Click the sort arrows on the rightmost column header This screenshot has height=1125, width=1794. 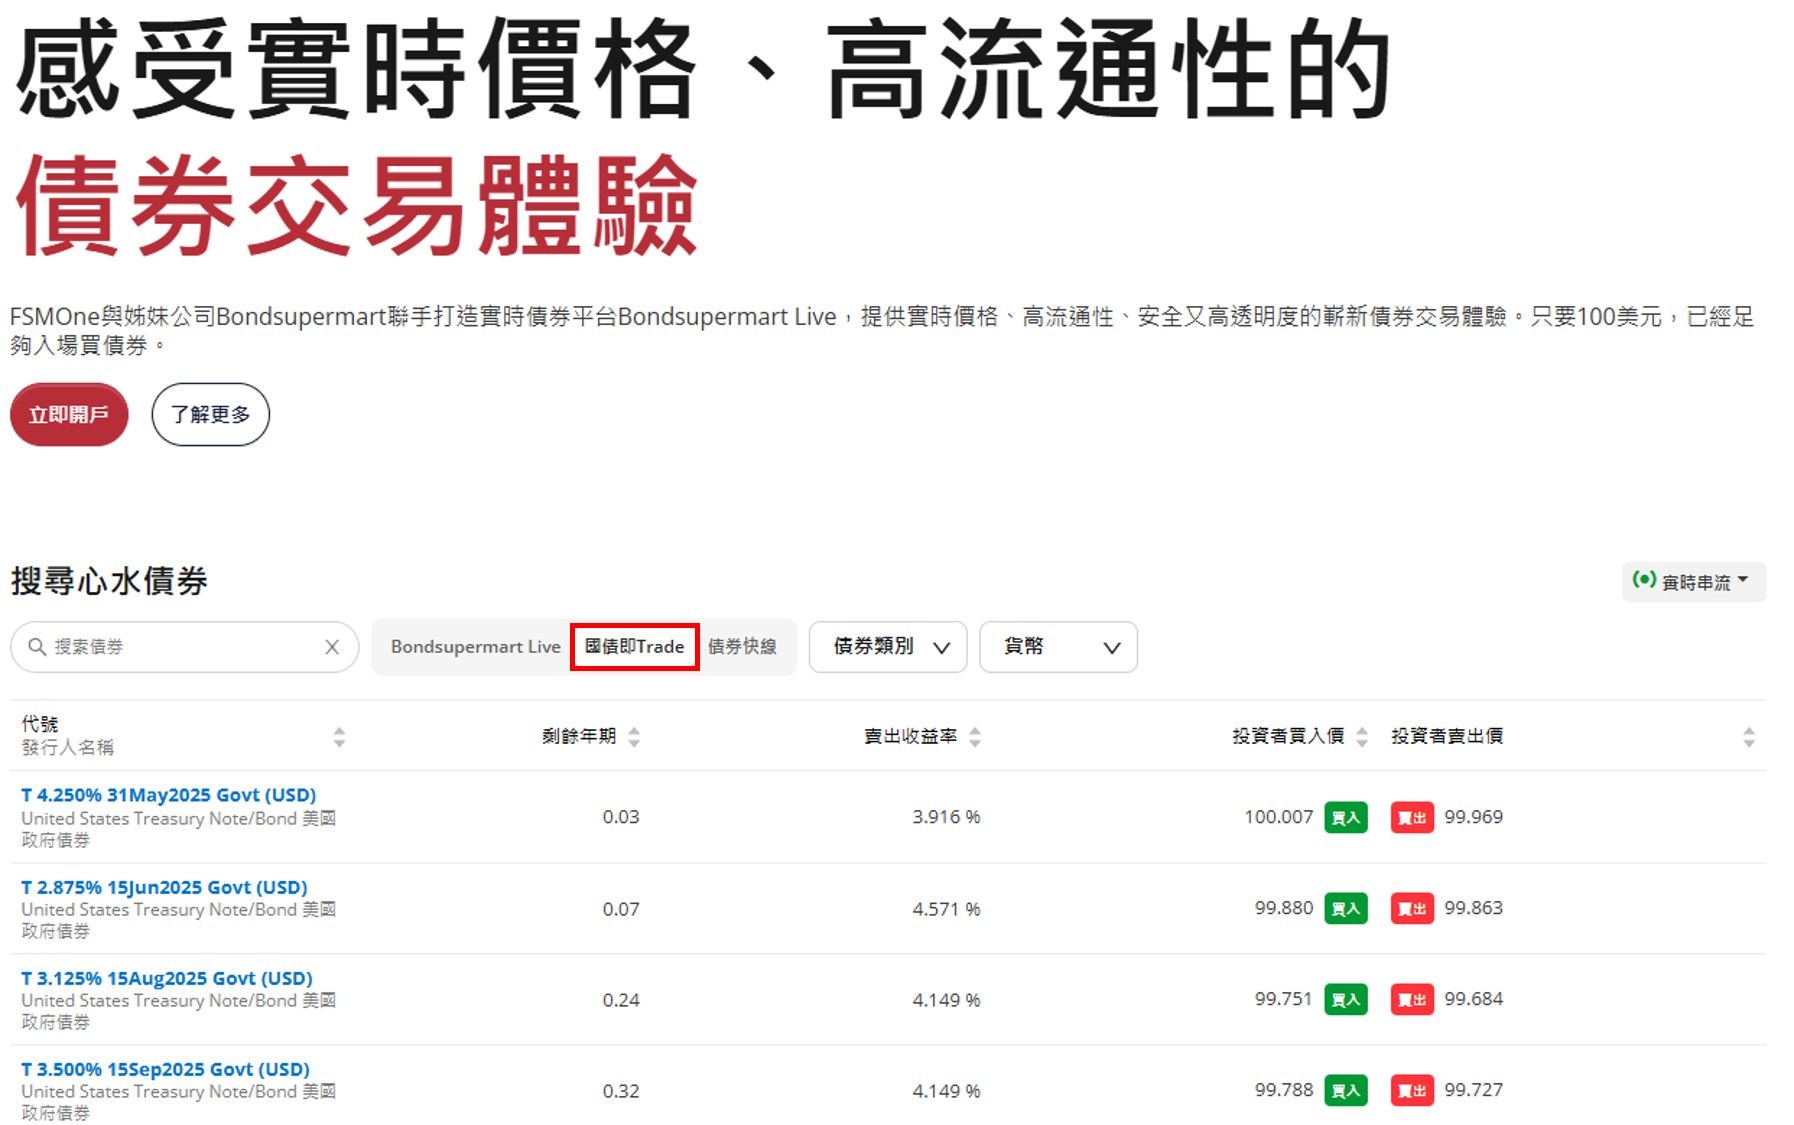point(1749,737)
